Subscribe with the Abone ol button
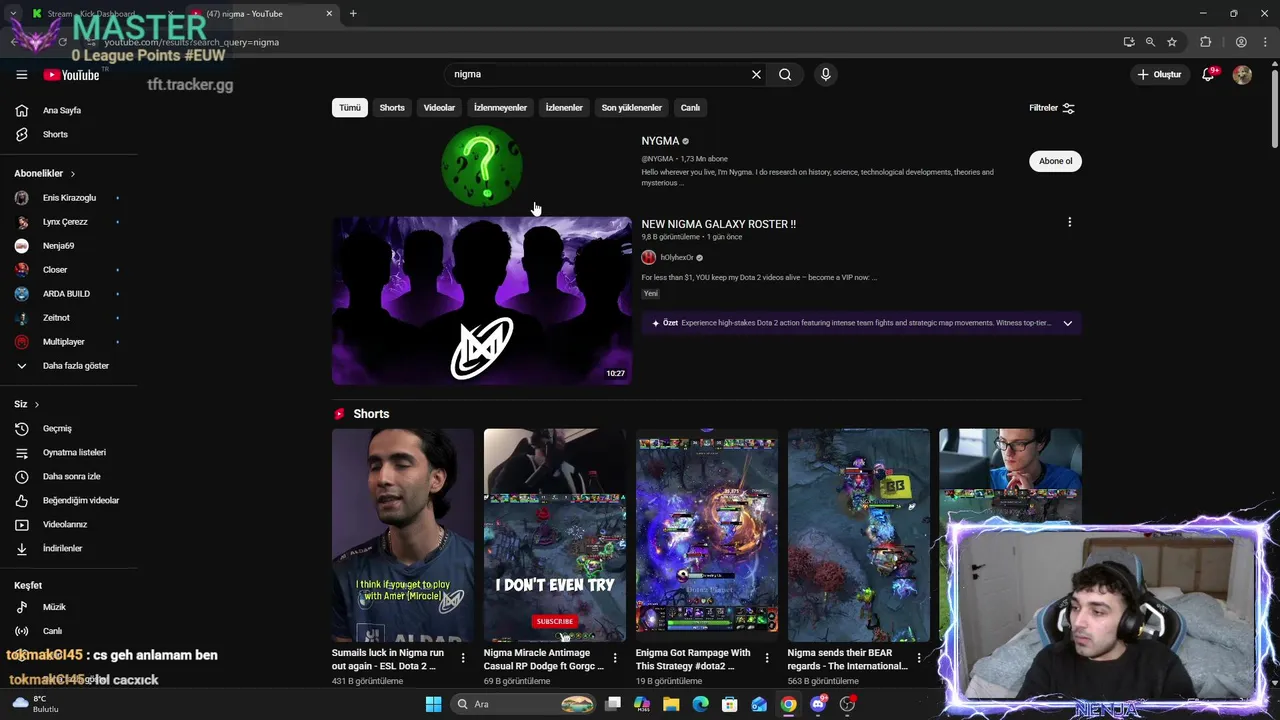Screen dimensions: 1280x720 coord(1055,161)
